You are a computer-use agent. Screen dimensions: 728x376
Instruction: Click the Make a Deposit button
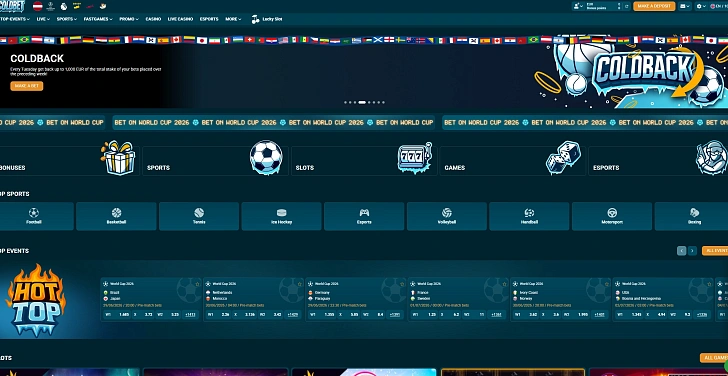click(x=654, y=6)
